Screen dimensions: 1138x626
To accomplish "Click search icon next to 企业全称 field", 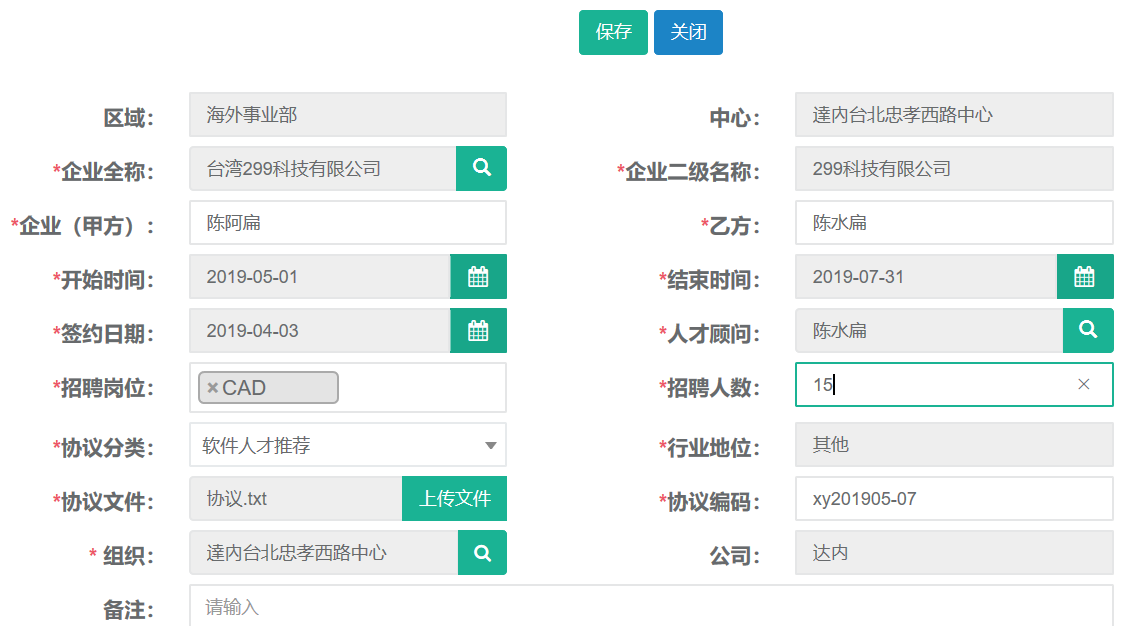I will pyautogui.click(x=481, y=168).
